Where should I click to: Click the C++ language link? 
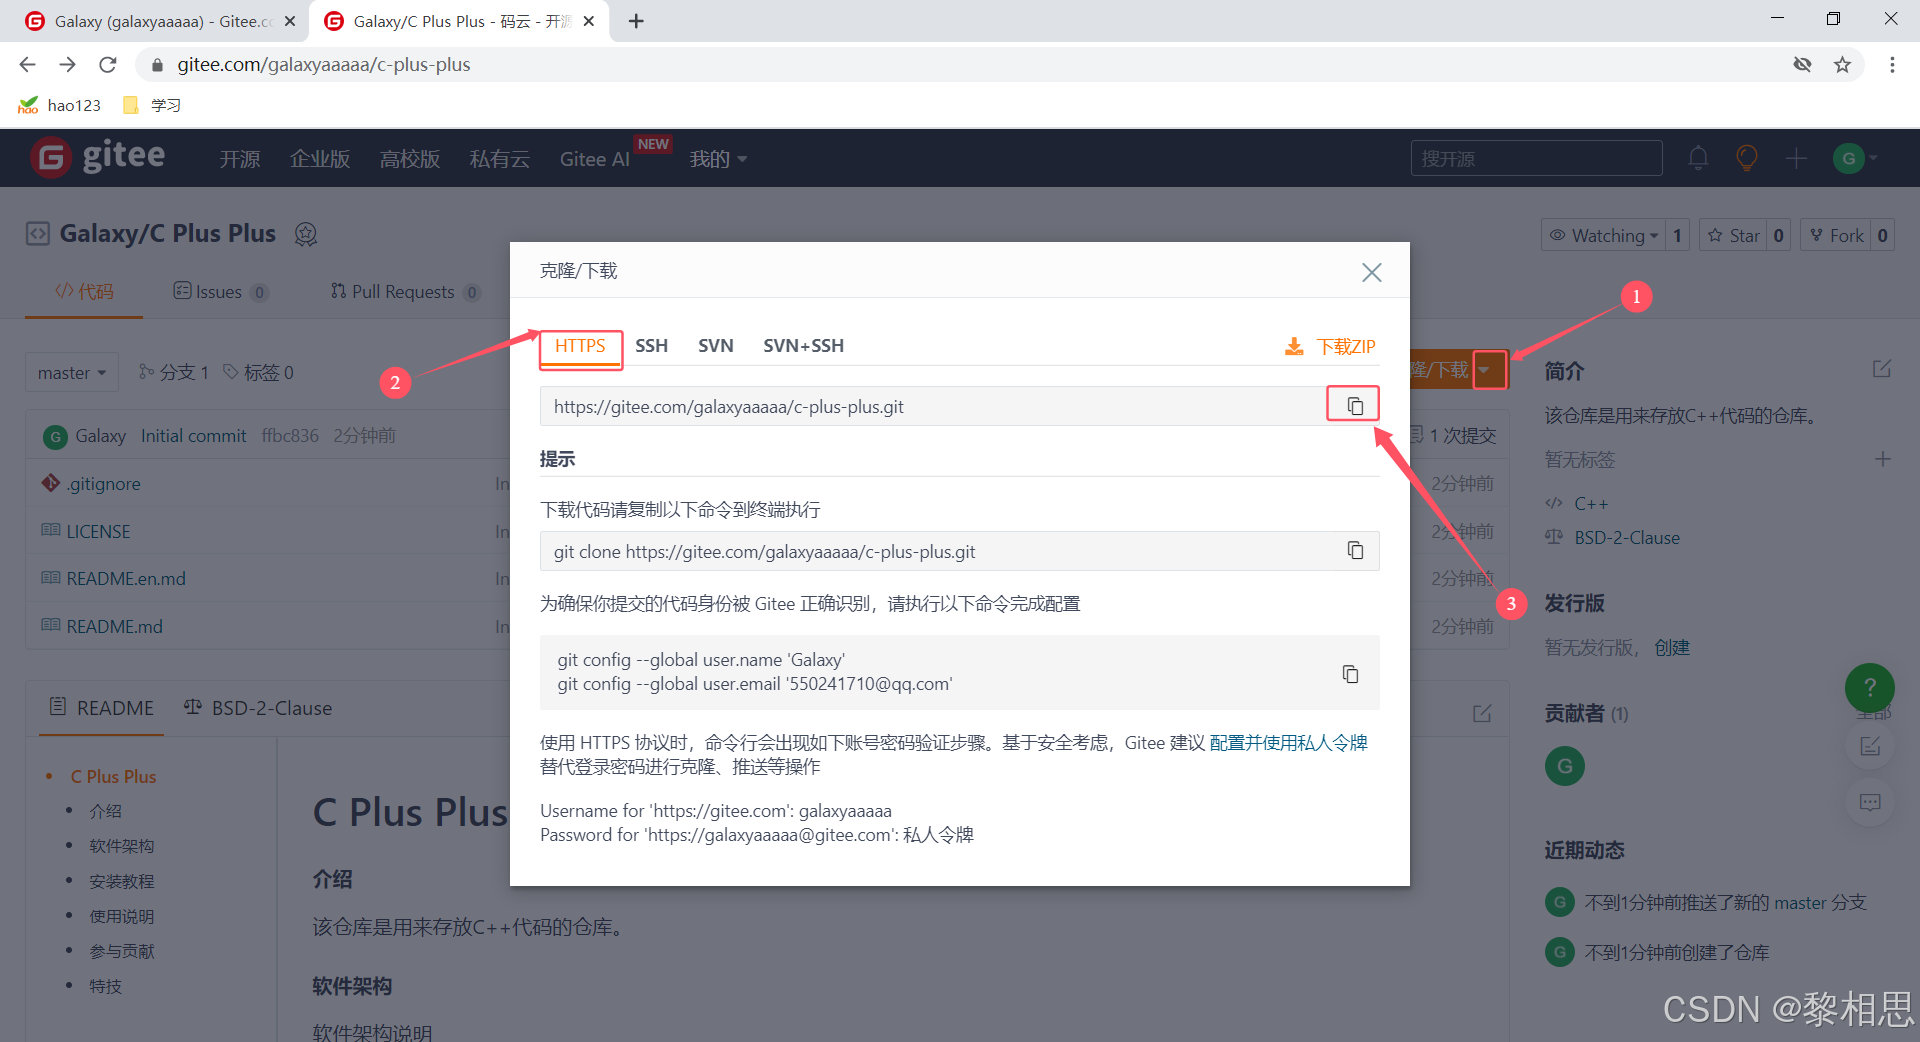(1591, 504)
